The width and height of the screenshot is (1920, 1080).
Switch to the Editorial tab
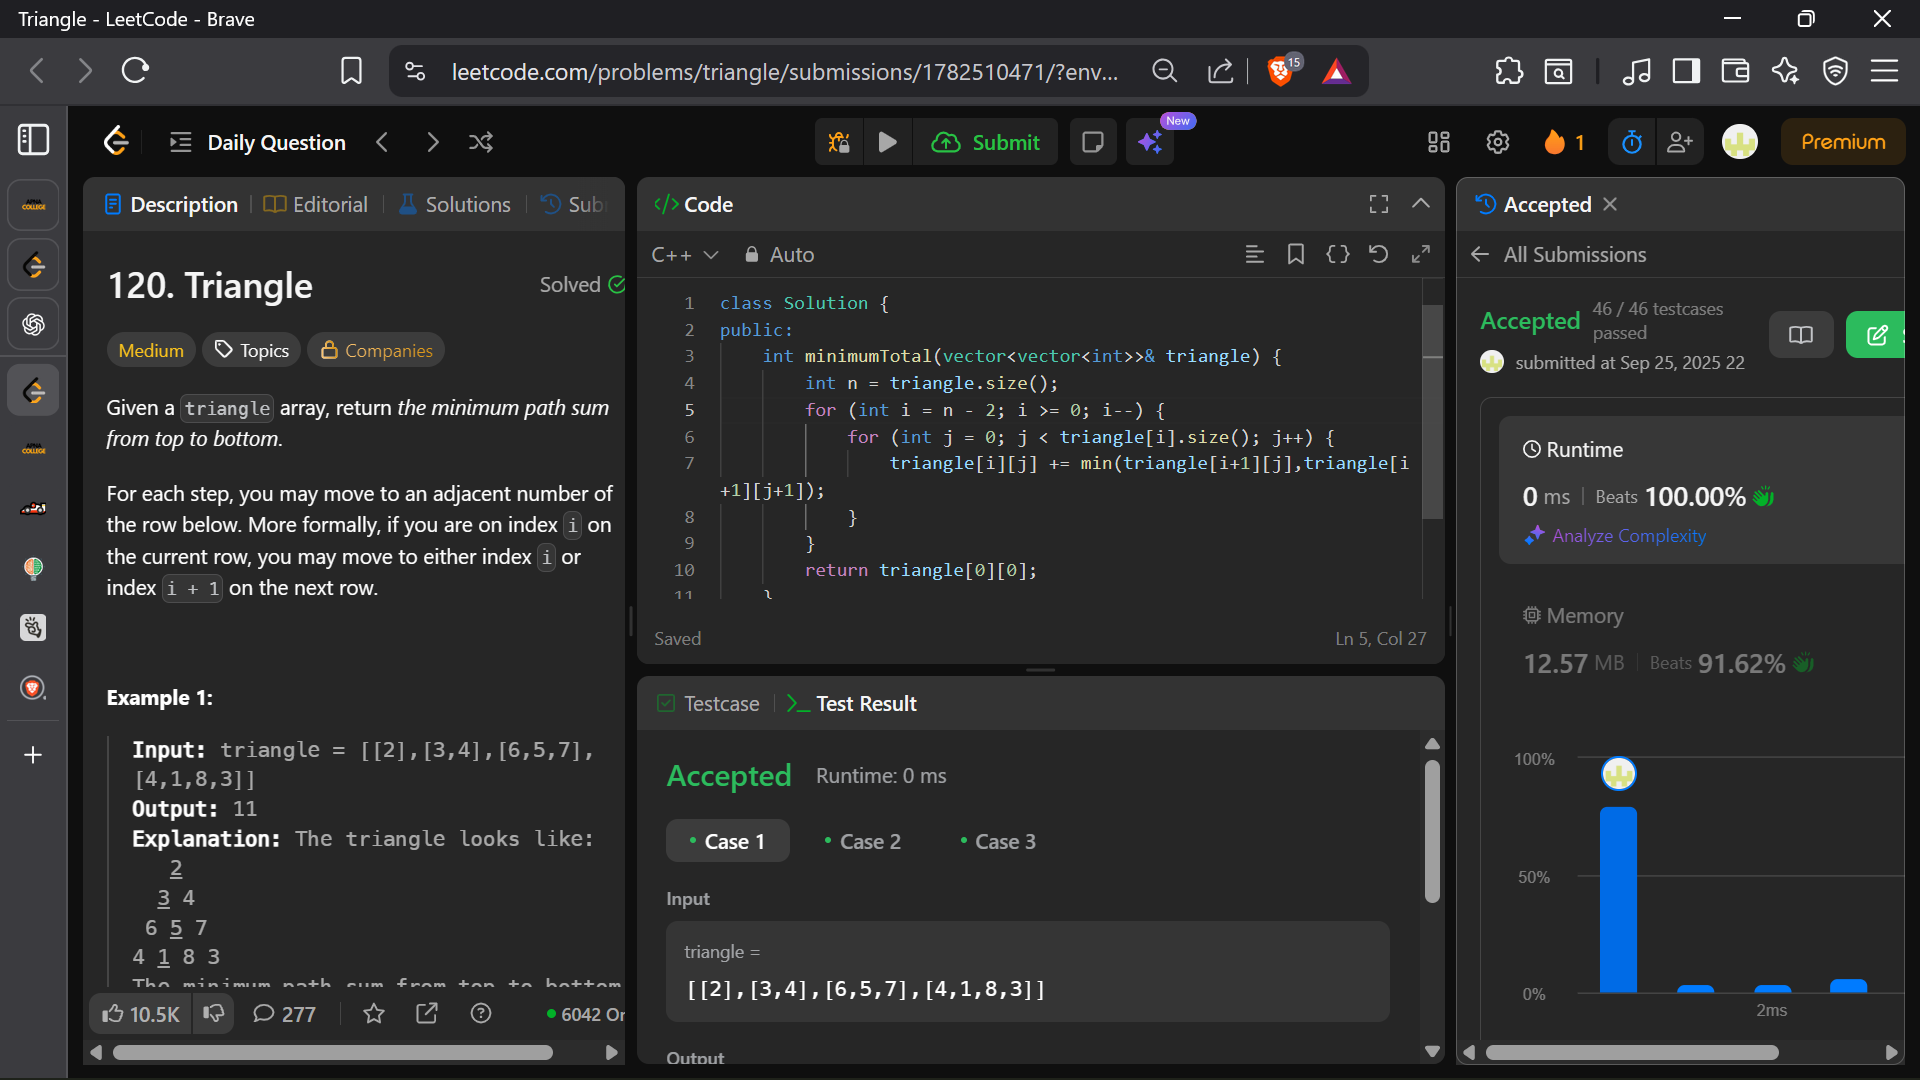316,204
